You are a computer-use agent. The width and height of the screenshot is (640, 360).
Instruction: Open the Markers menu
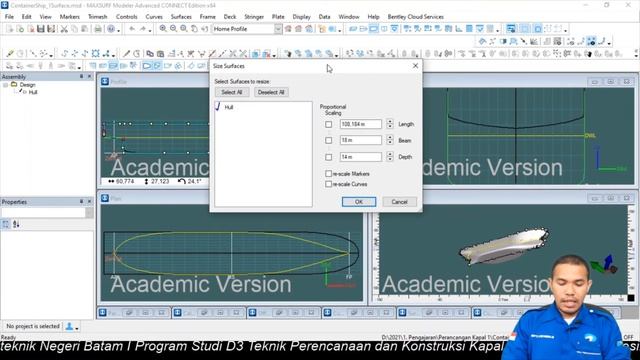(69, 17)
